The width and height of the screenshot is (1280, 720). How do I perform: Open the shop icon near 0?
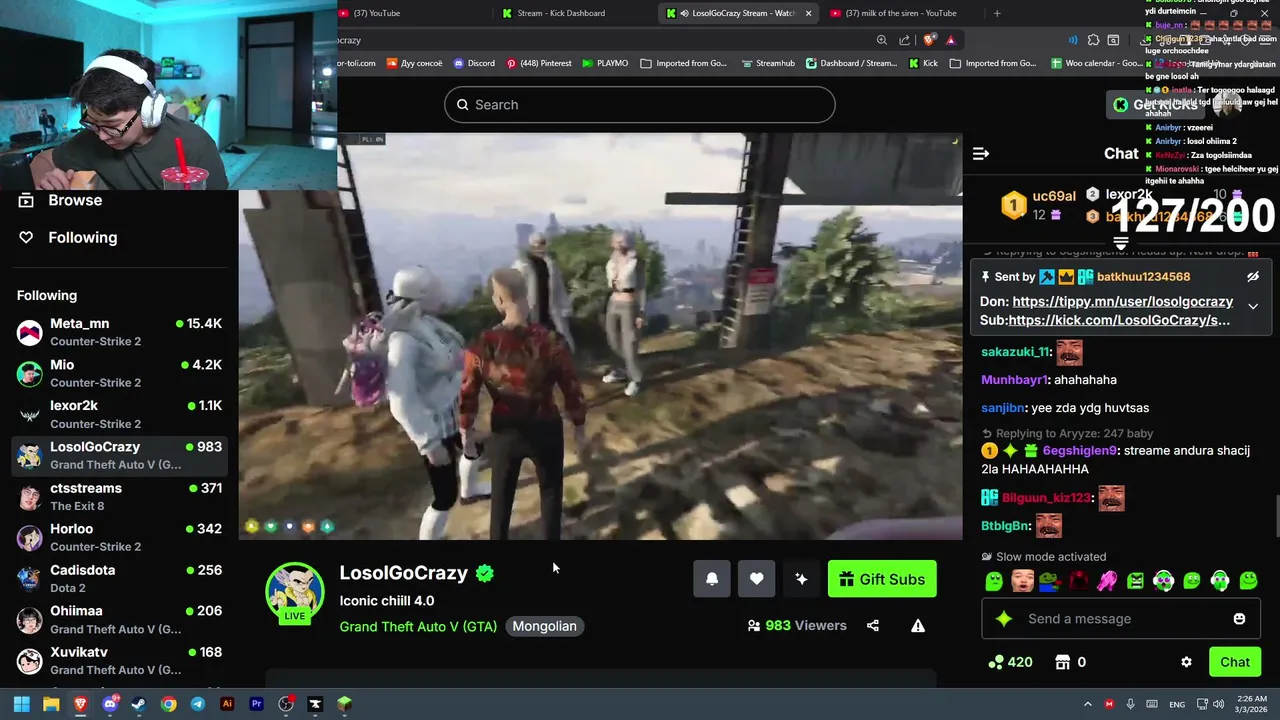pyautogui.click(x=1063, y=662)
